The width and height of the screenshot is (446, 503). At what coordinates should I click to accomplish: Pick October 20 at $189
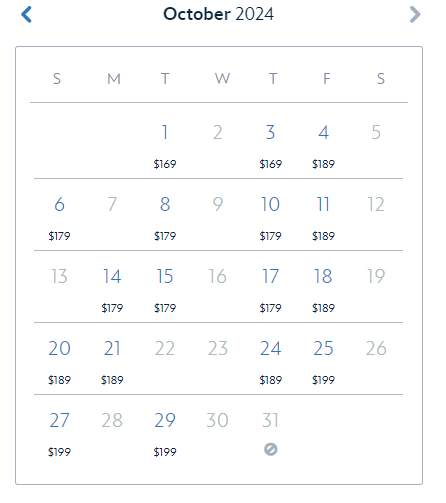pos(59,362)
